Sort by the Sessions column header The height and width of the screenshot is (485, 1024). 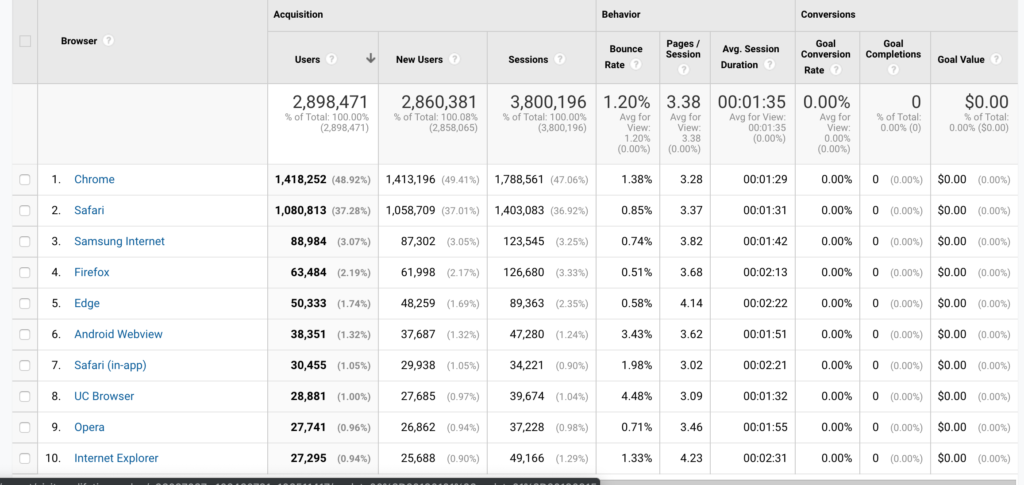tap(528, 60)
